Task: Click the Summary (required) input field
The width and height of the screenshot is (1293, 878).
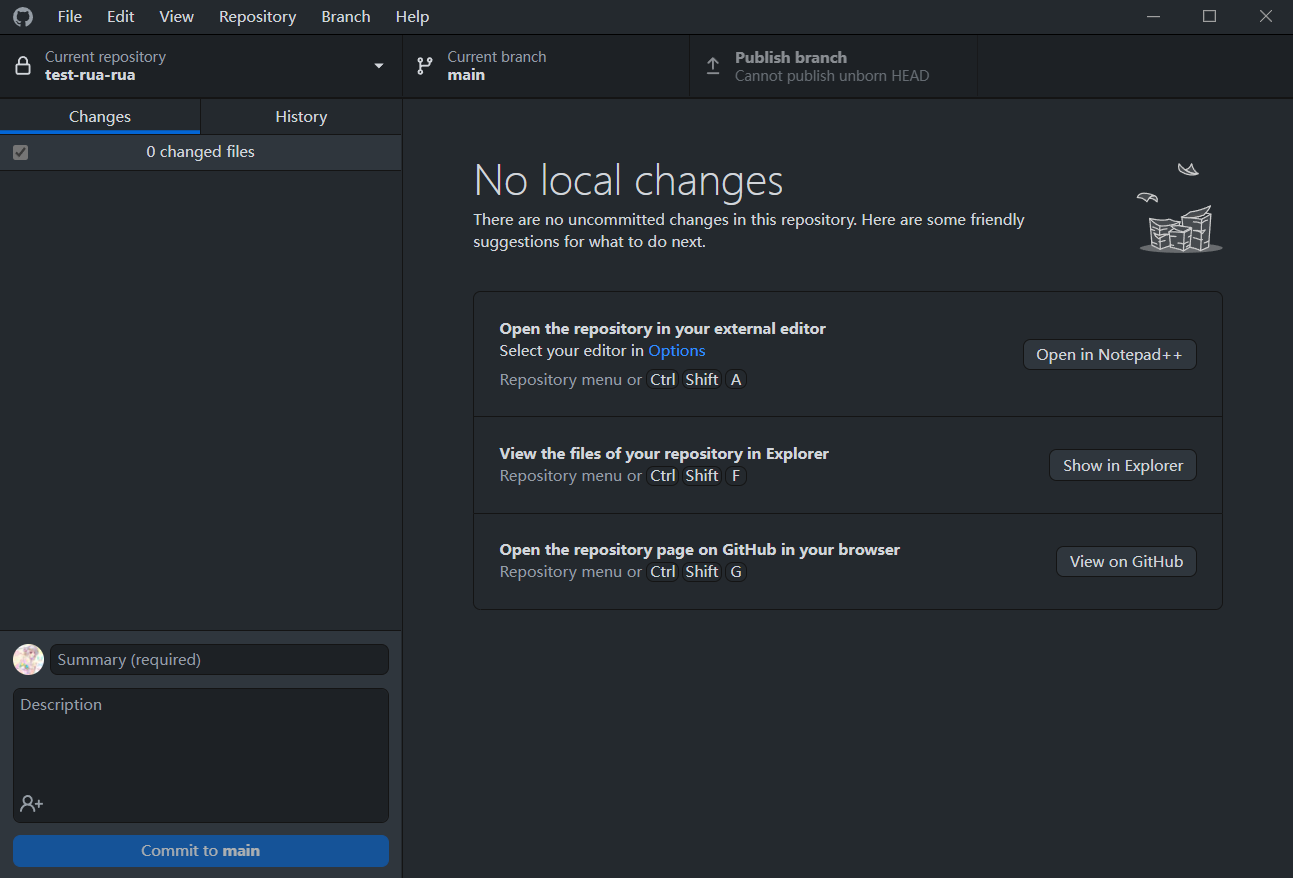Action: click(x=219, y=660)
